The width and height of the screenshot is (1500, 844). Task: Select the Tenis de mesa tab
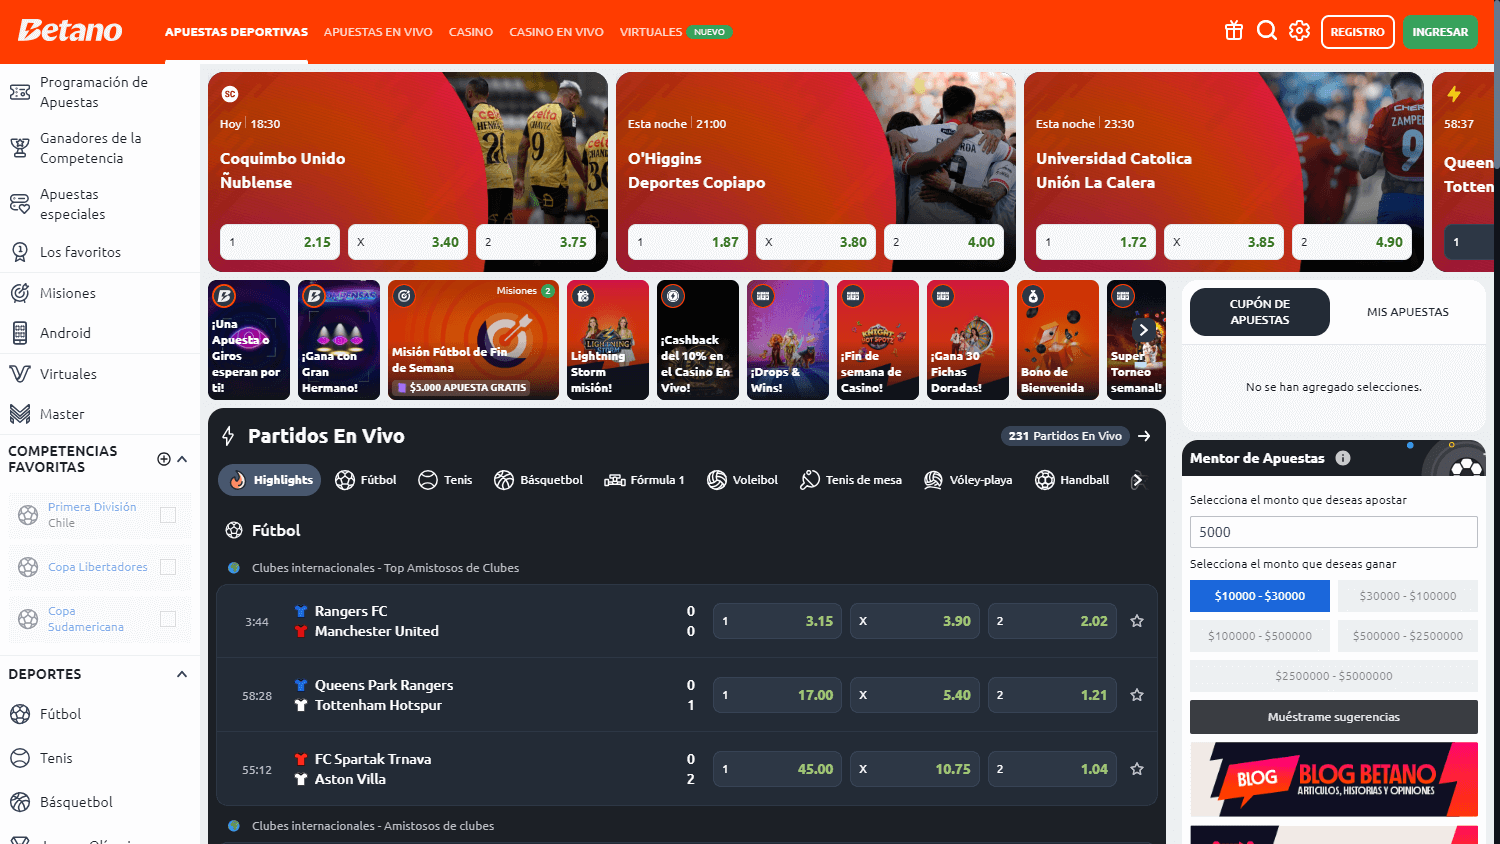[x=851, y=480]
